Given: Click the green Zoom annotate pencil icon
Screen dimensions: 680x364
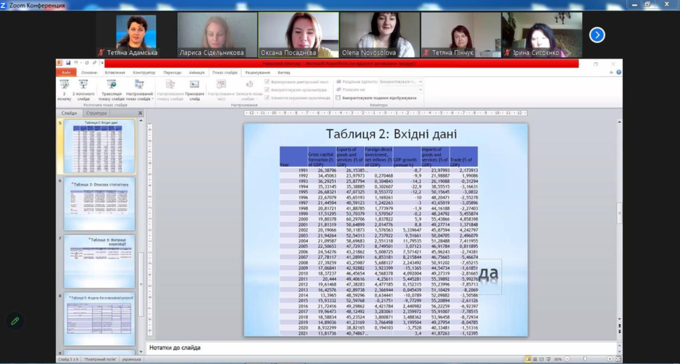Looking at the screenshot, I should pyautogui.click(x=15, y=321).
